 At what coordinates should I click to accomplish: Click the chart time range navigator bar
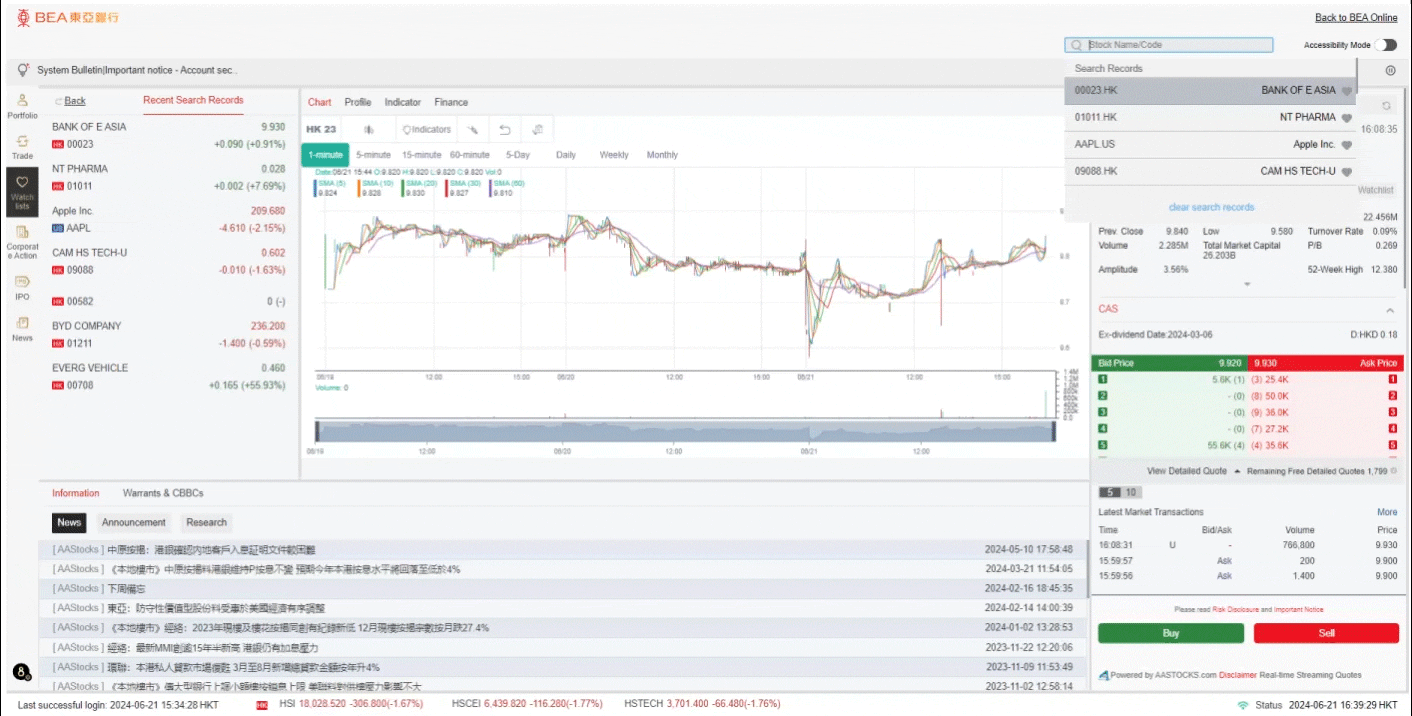tap(686, 431)
